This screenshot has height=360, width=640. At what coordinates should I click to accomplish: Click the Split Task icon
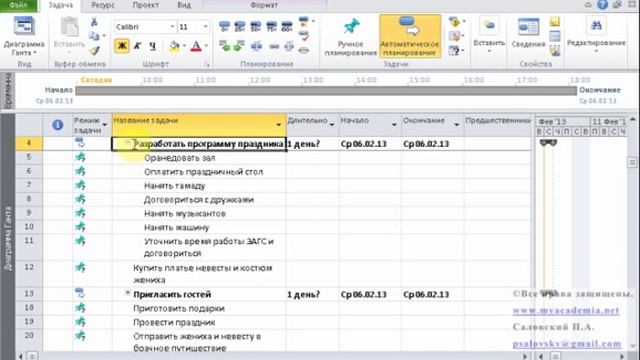(x=256, y=46)
